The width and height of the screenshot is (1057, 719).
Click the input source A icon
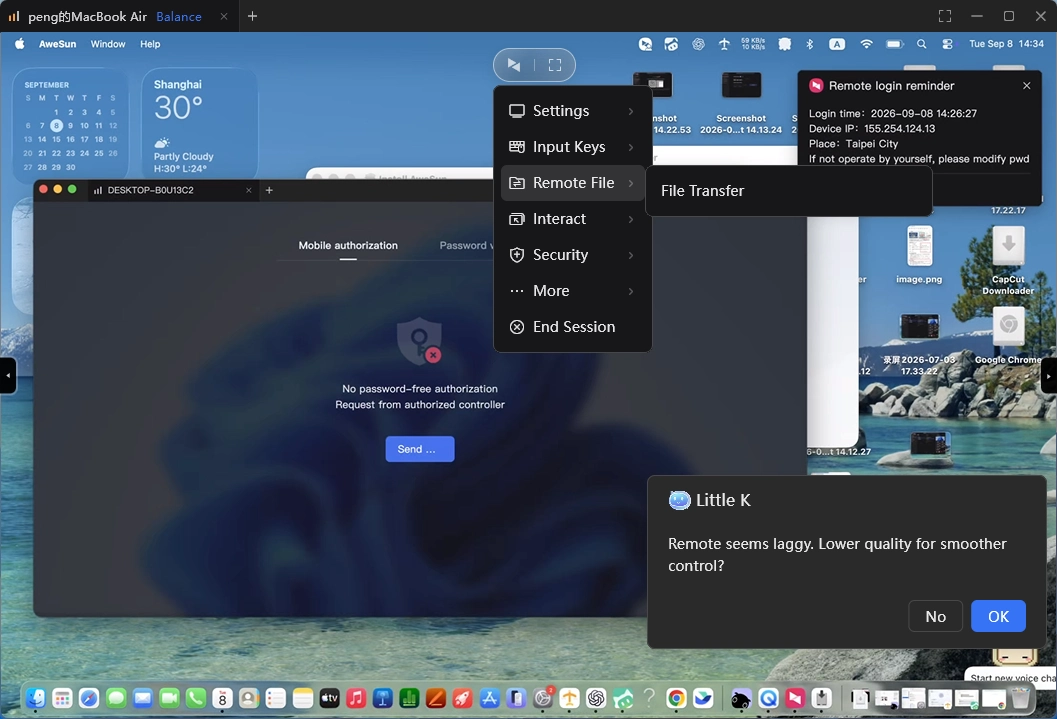pos(837,44)
